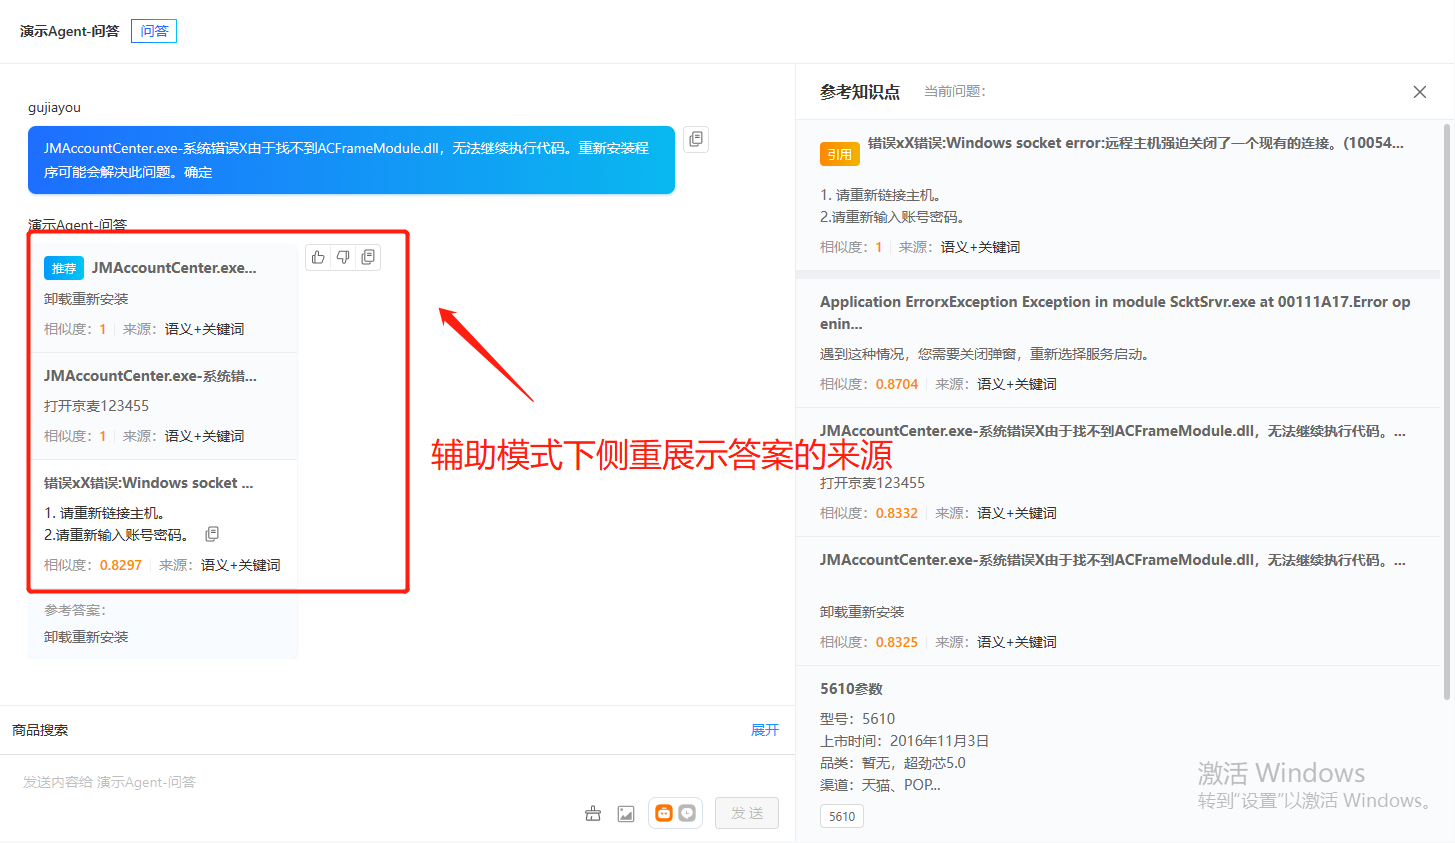Screen dimensions: 1455x843
Task: Focus the message input field
Action: click(x=397, y=782)
